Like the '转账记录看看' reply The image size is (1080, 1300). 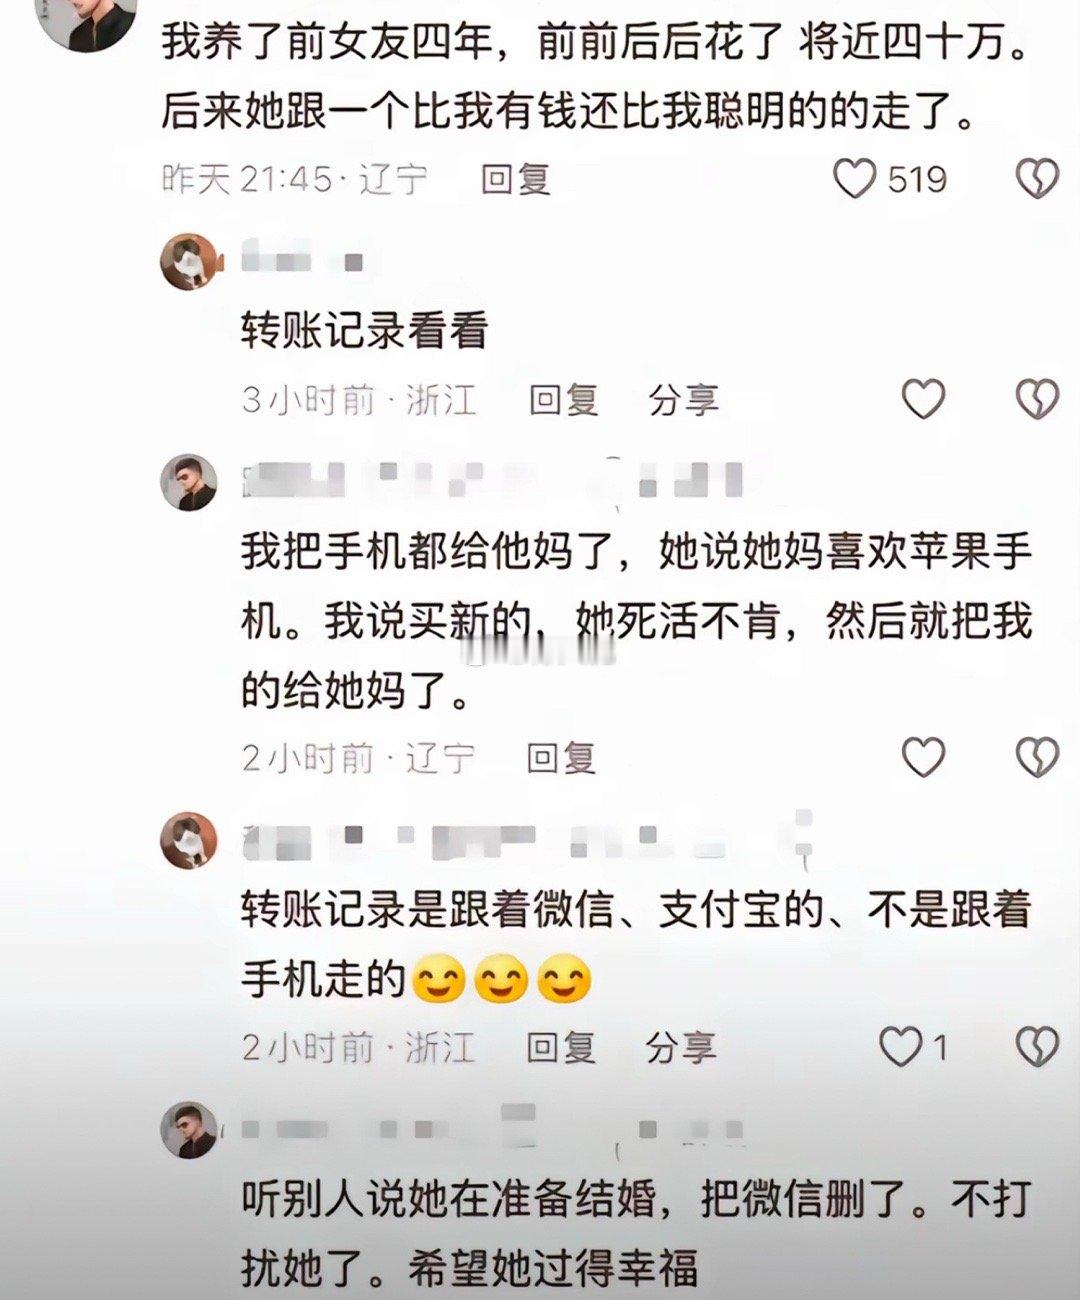coord(923,399)
